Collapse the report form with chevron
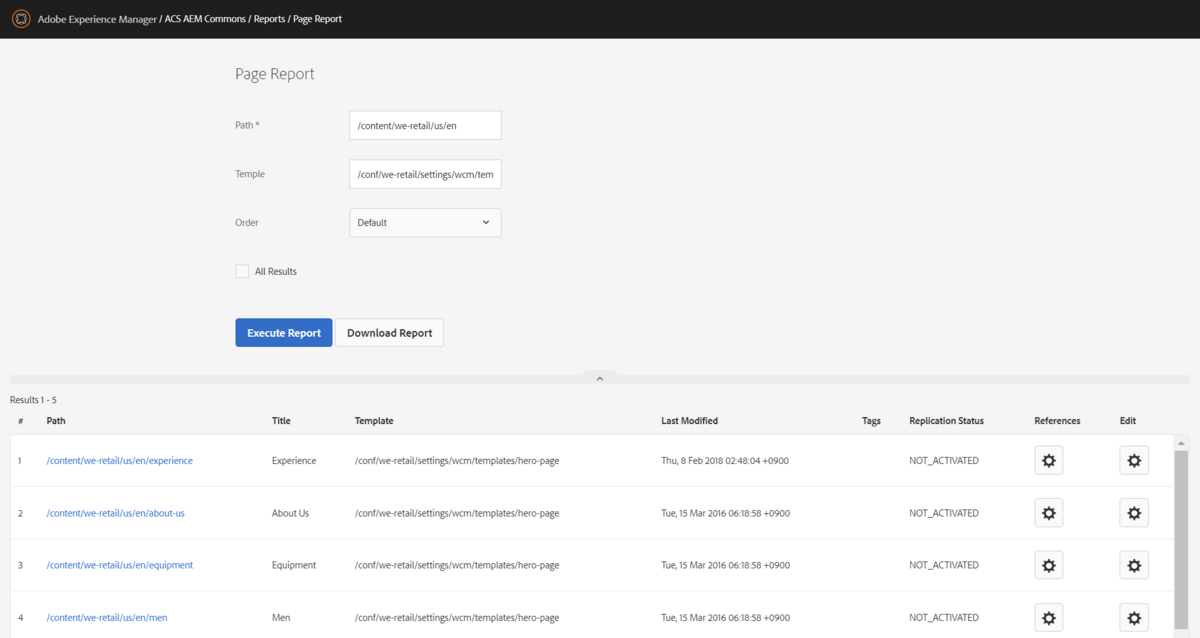 [600, 378]
